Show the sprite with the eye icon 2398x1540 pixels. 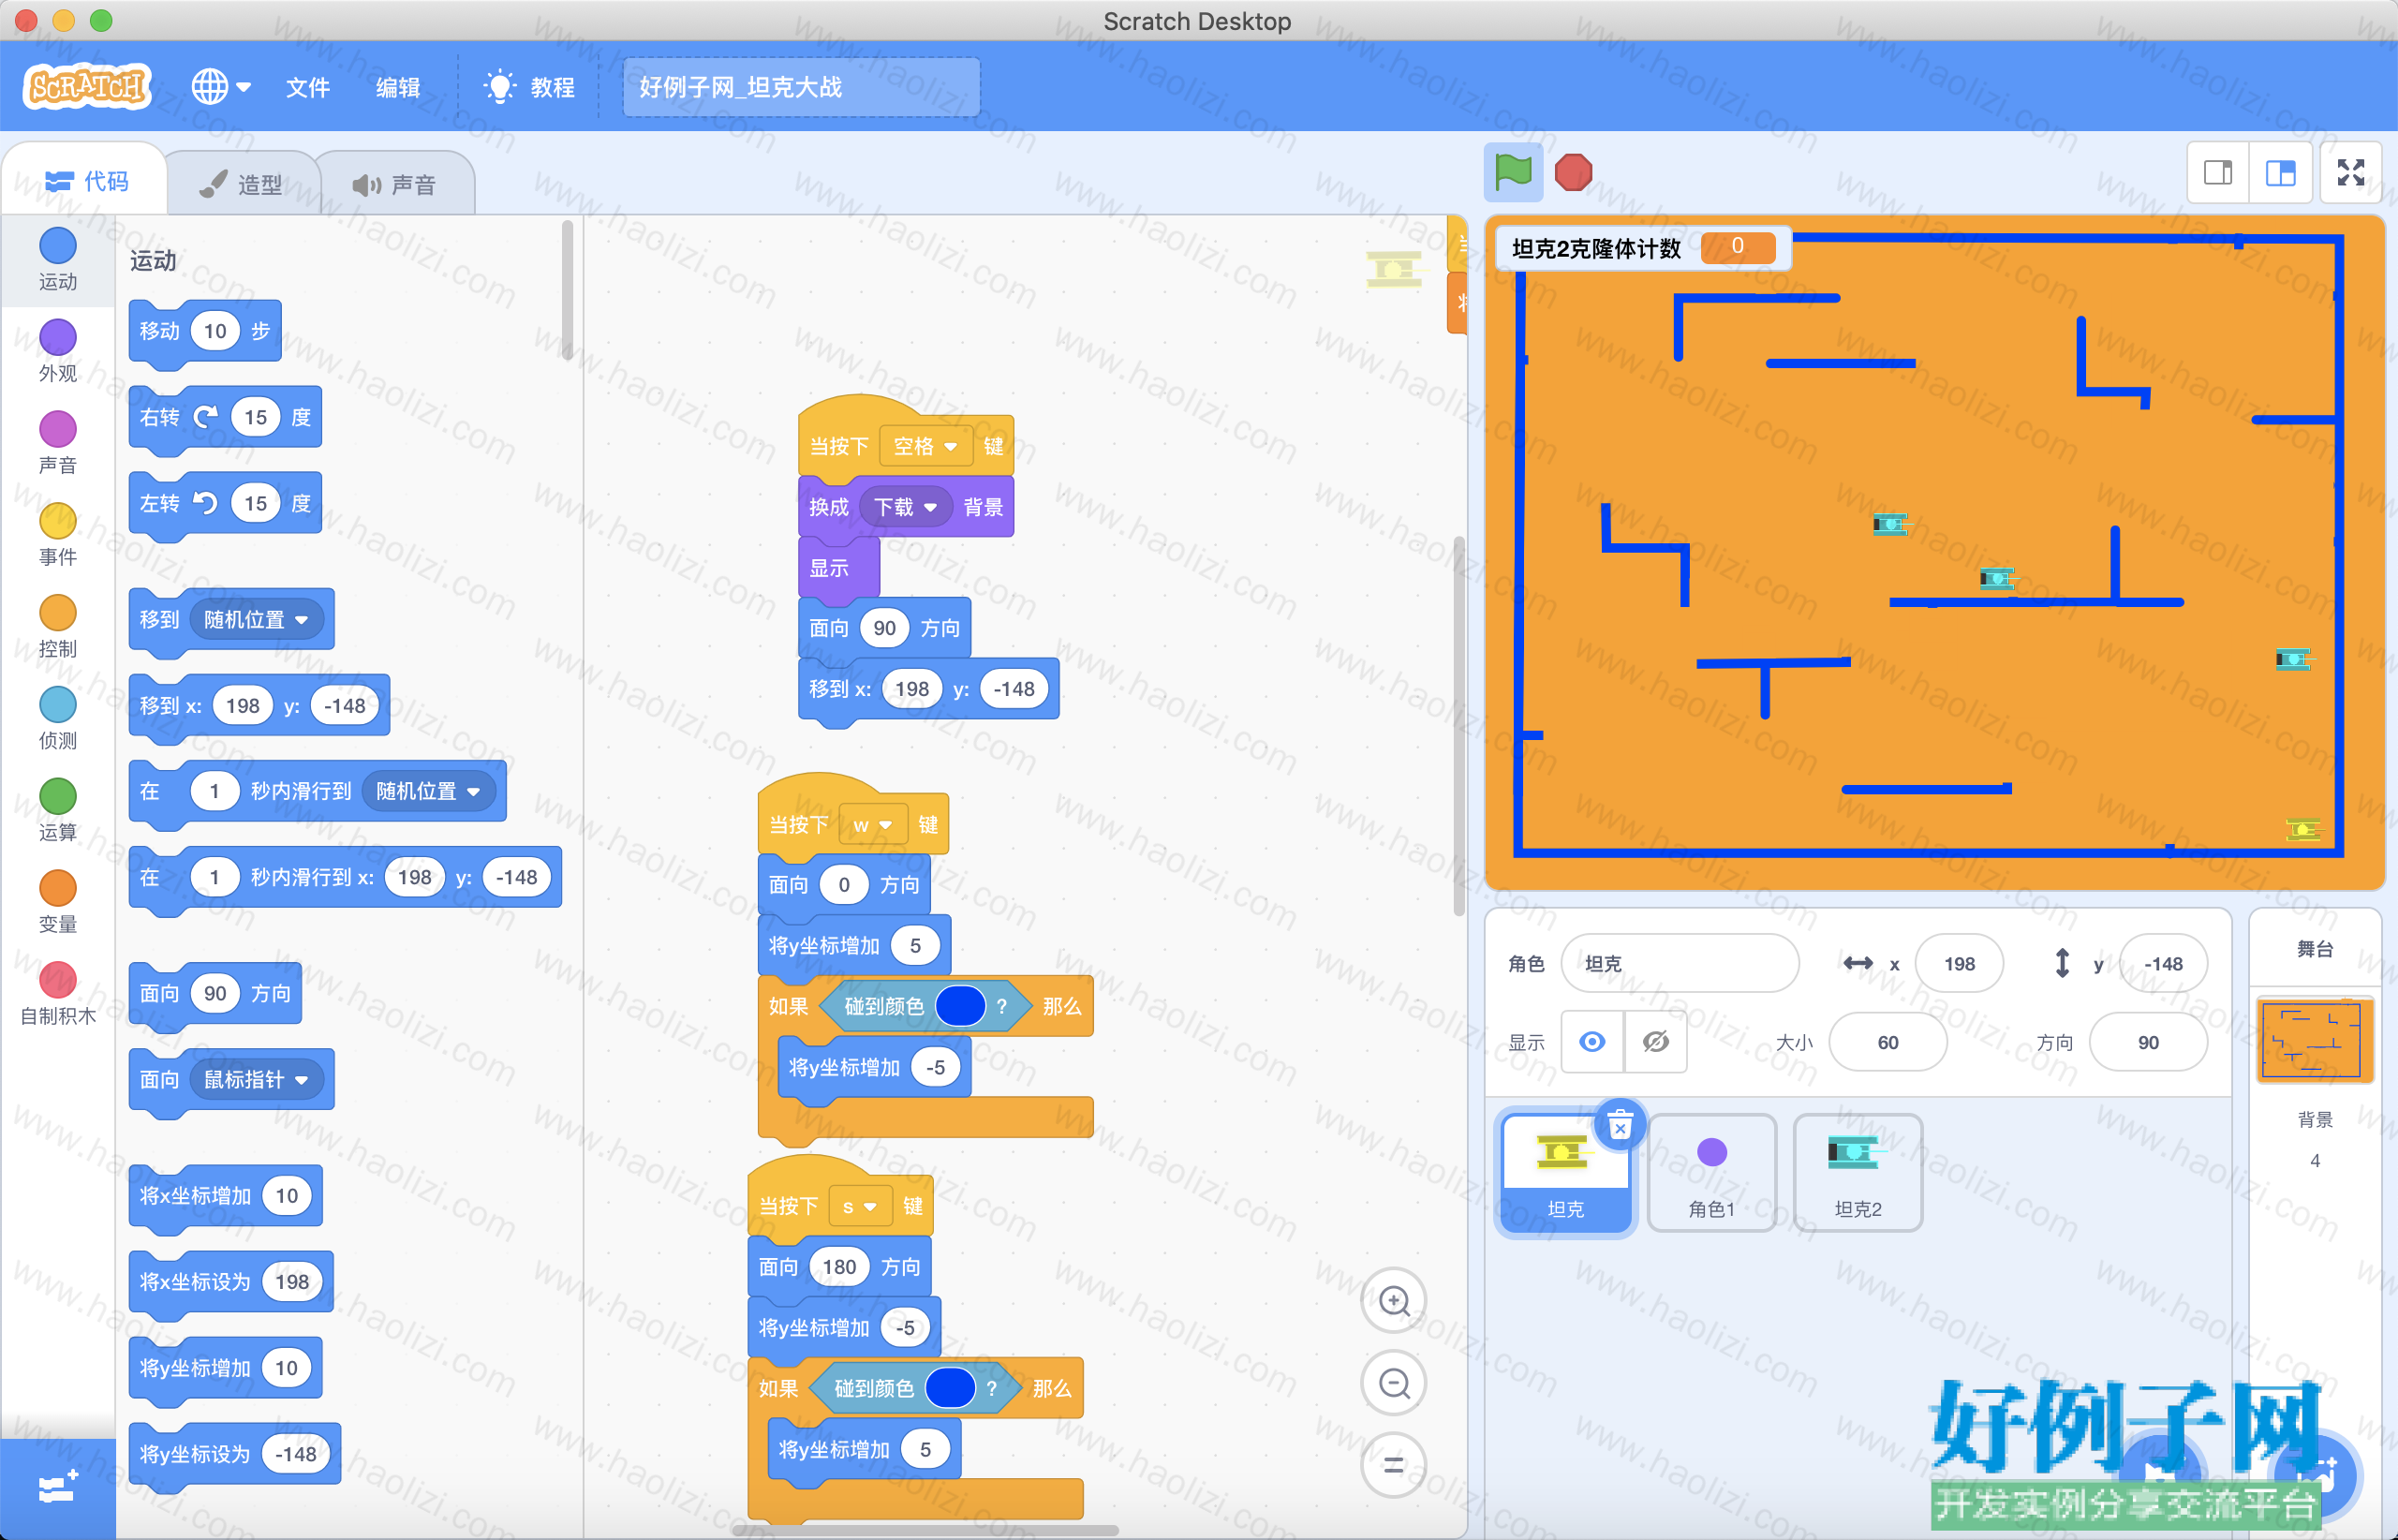pos(1592,1042)
